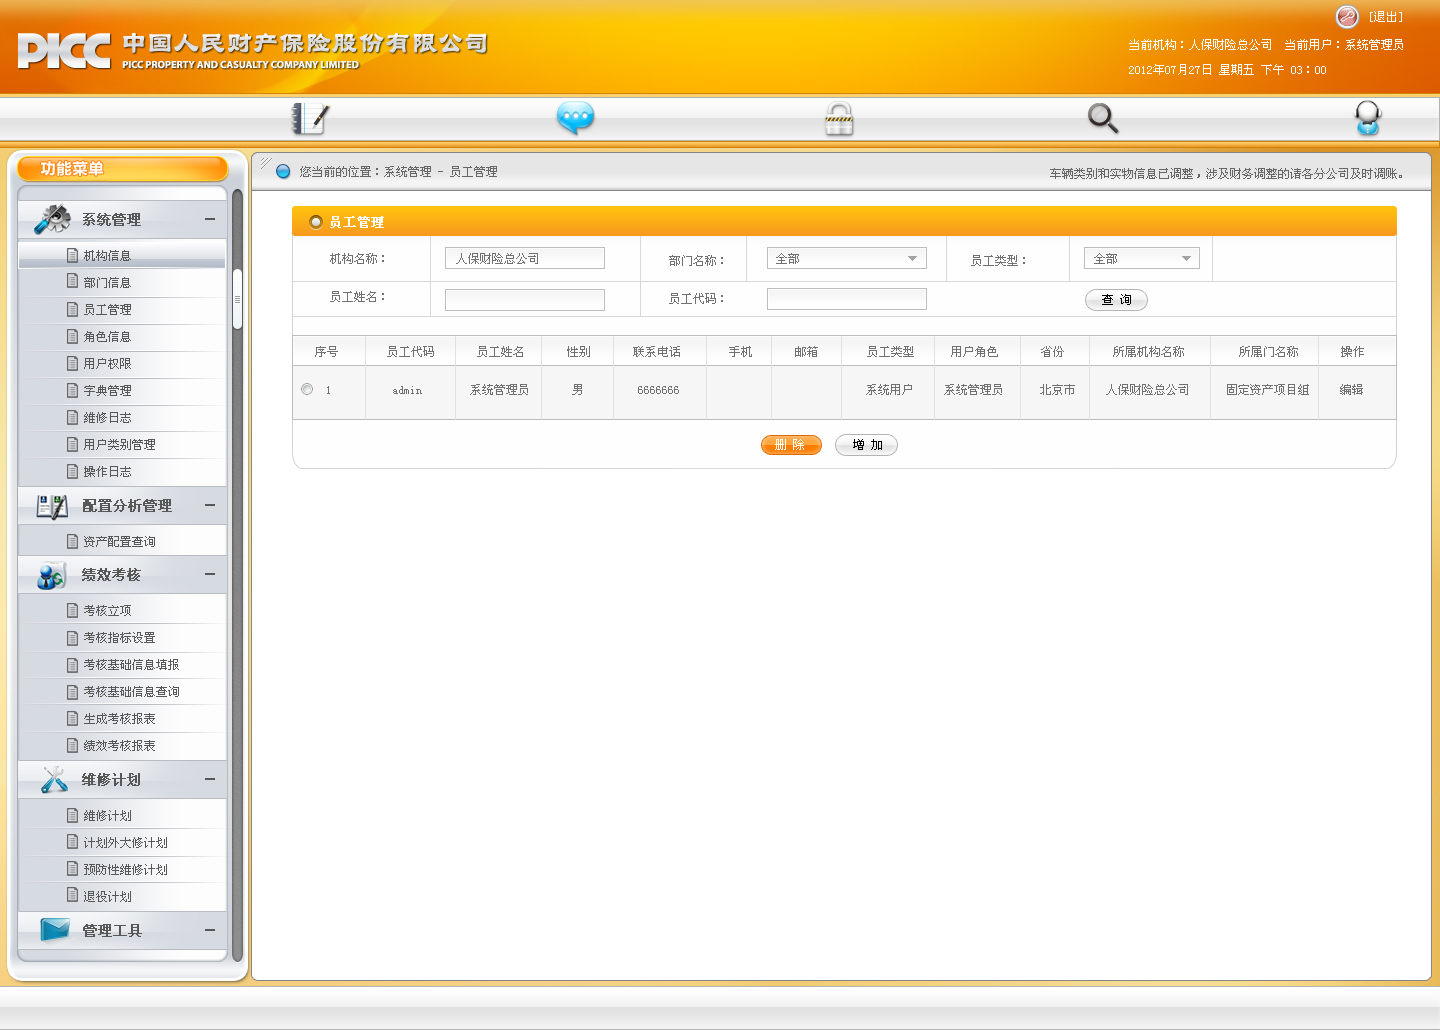Focus the 员工姓名 input field

point(525,300)
